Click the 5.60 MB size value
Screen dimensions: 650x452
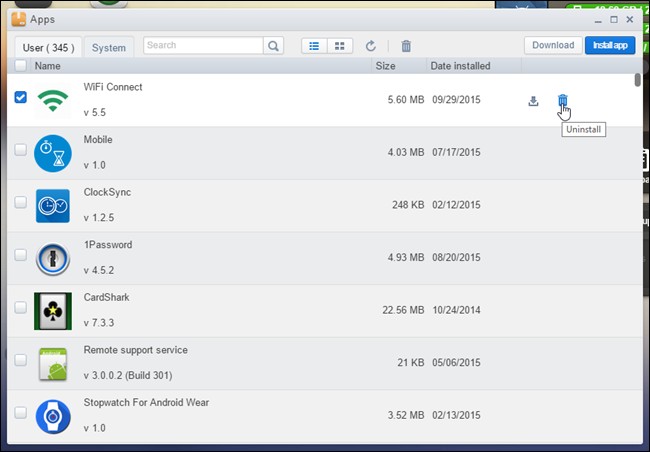click(406, 100)
